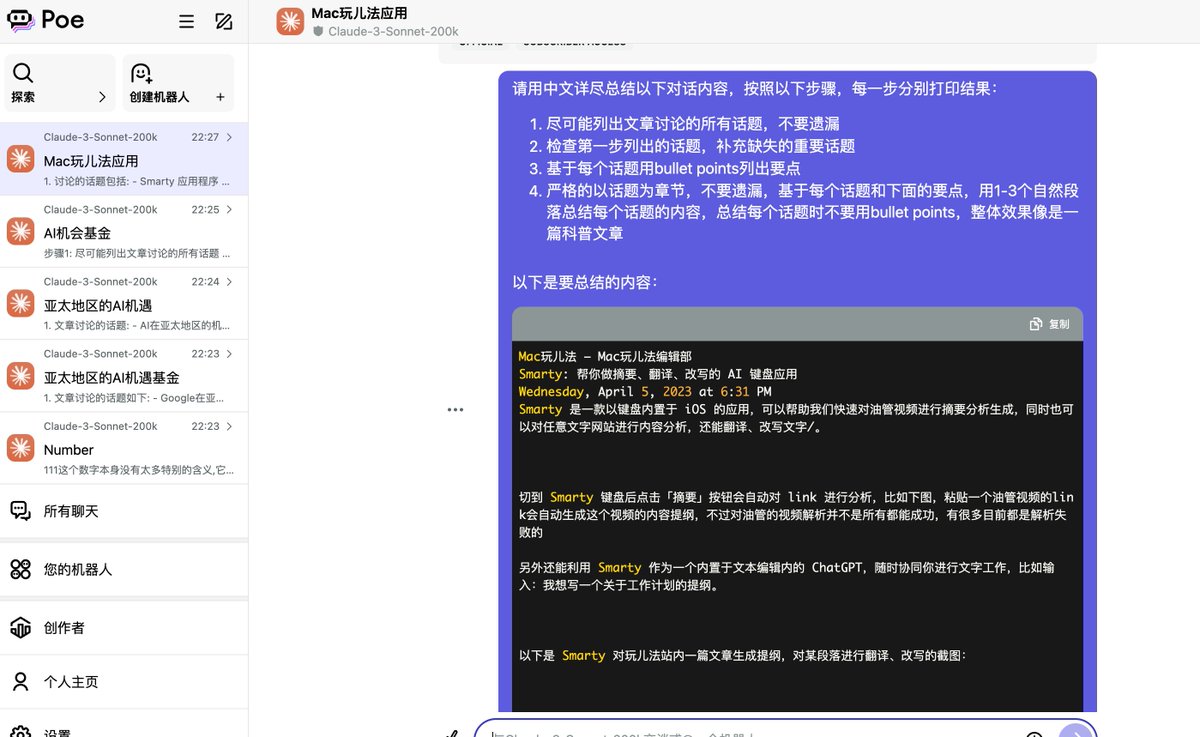Image resolution: width=1200 pixels, height=737 pixels.
Task: Click Claude avatar icon of Number chat
Action: tap(20, 447)
